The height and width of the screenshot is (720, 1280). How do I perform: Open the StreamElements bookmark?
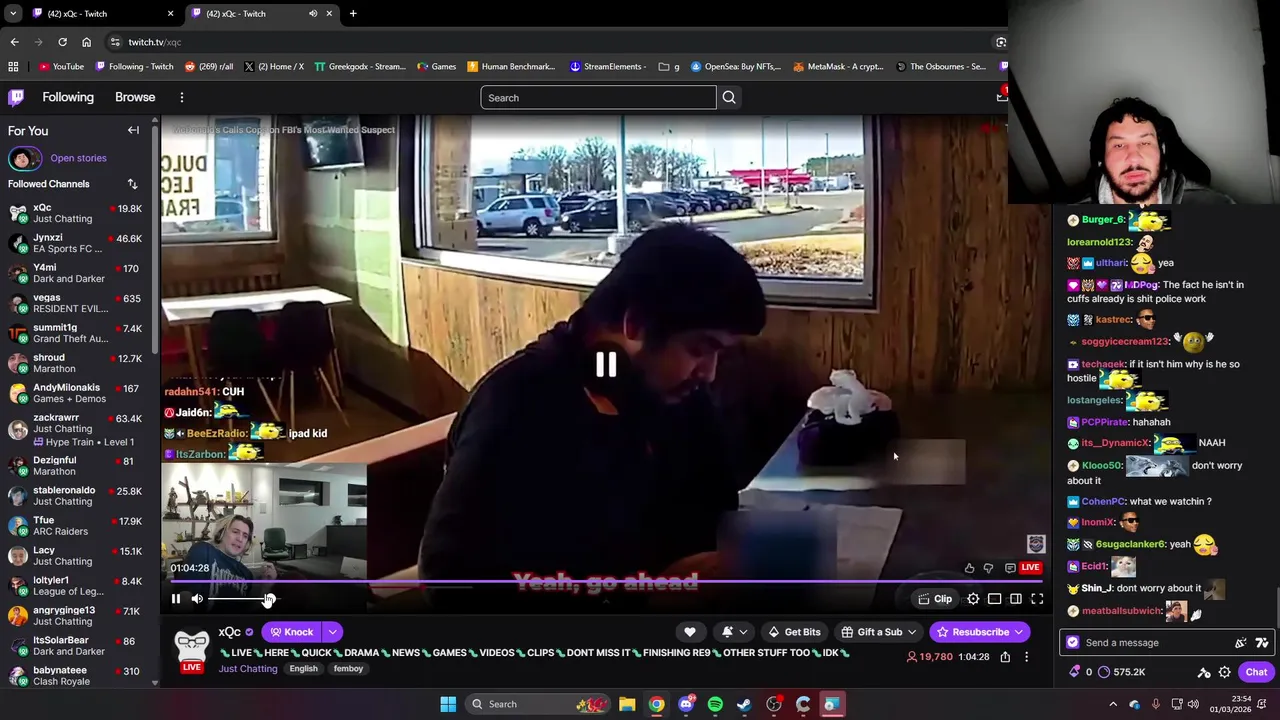click(609, 67)
